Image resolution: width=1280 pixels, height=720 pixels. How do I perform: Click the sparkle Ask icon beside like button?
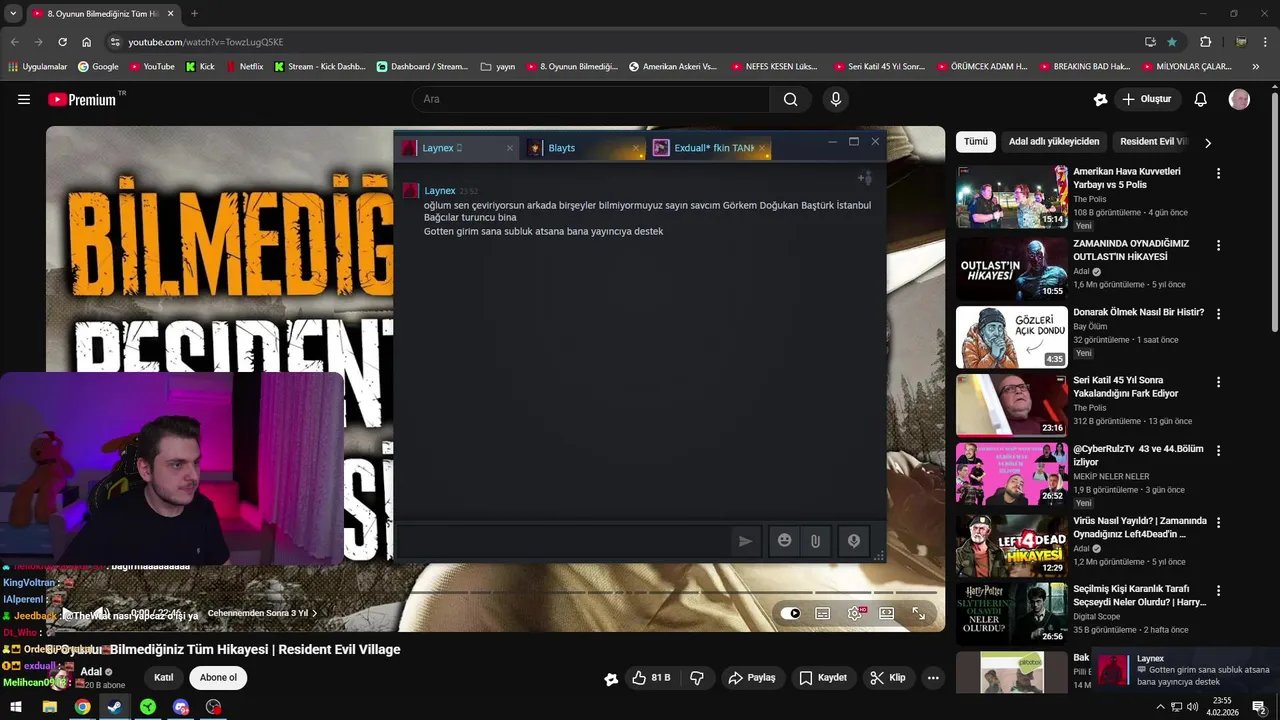611,678
